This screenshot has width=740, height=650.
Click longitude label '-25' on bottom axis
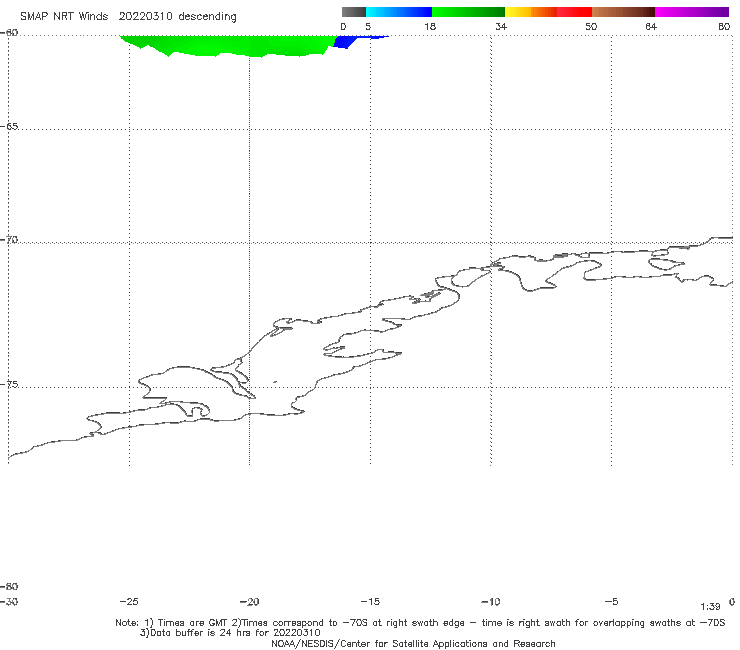129,602
